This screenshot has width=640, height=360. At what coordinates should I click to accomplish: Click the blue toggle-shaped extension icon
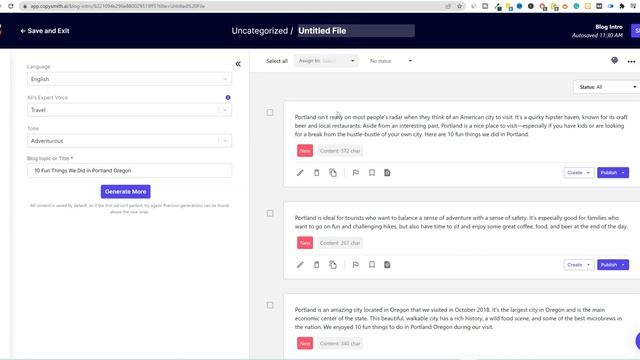pos(611,6)
